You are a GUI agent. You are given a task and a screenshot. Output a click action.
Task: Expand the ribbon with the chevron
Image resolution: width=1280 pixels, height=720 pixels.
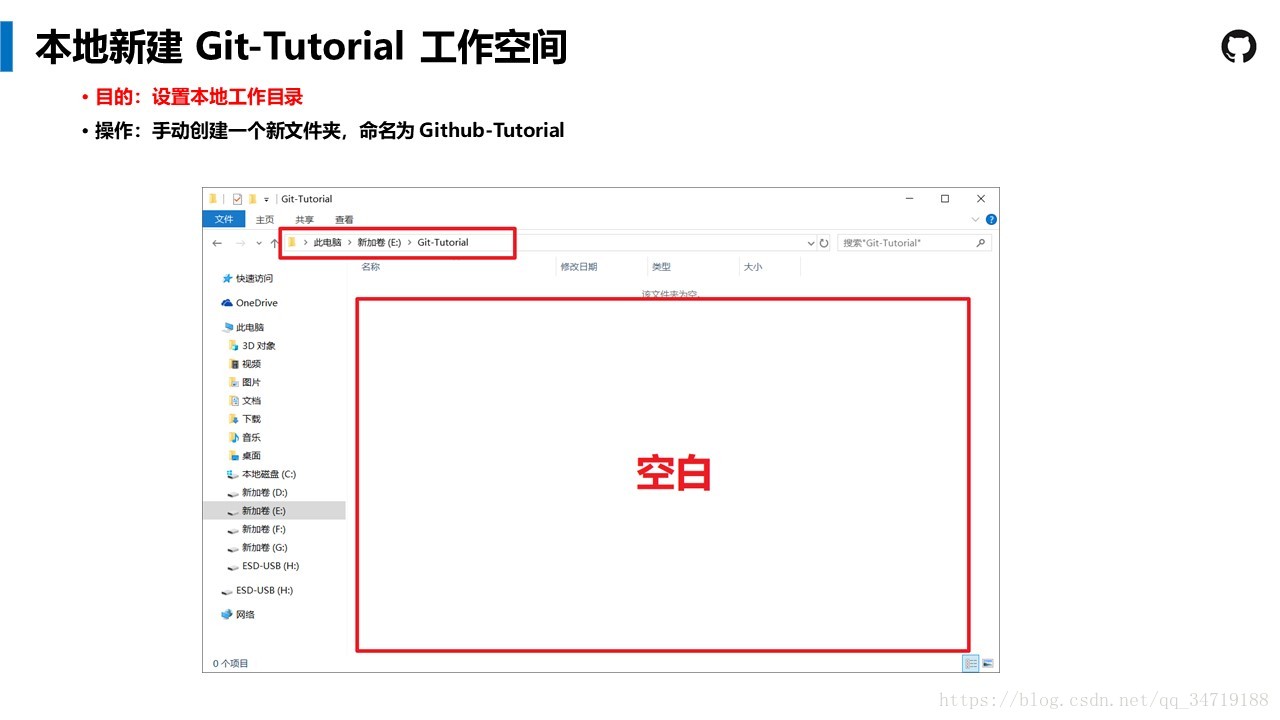(976, 219)
